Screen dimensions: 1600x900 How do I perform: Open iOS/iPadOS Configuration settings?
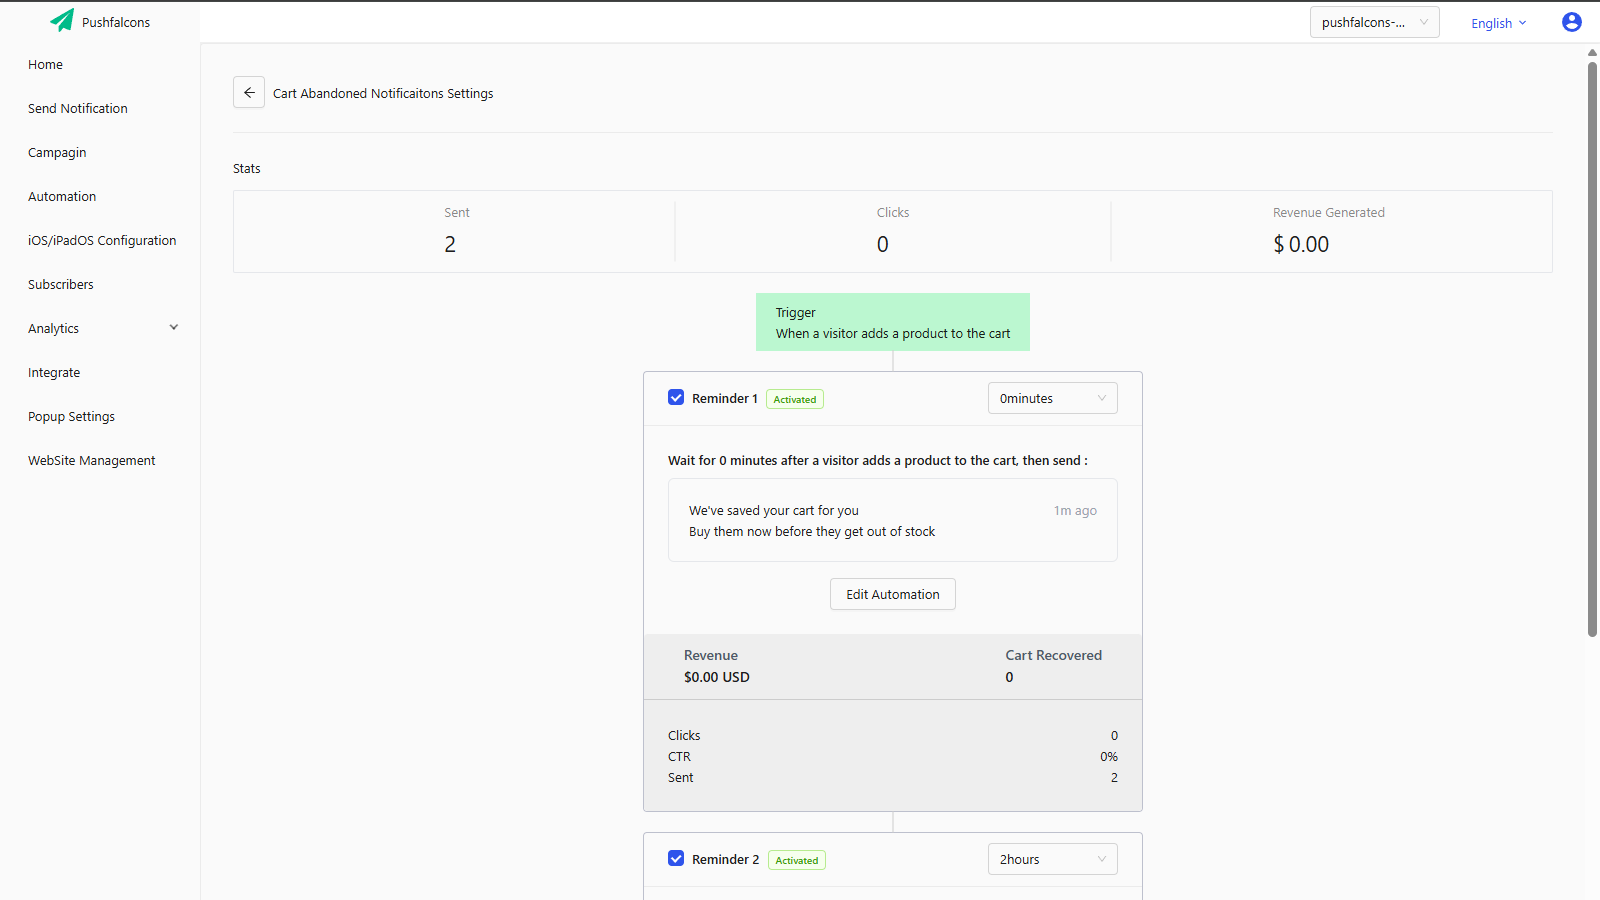tap(102, 240)
